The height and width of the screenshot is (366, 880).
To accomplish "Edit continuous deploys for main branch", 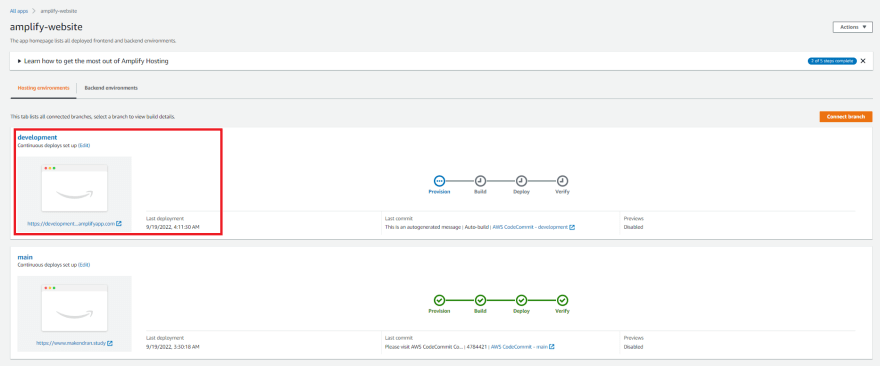I will (x=84, y=265).
